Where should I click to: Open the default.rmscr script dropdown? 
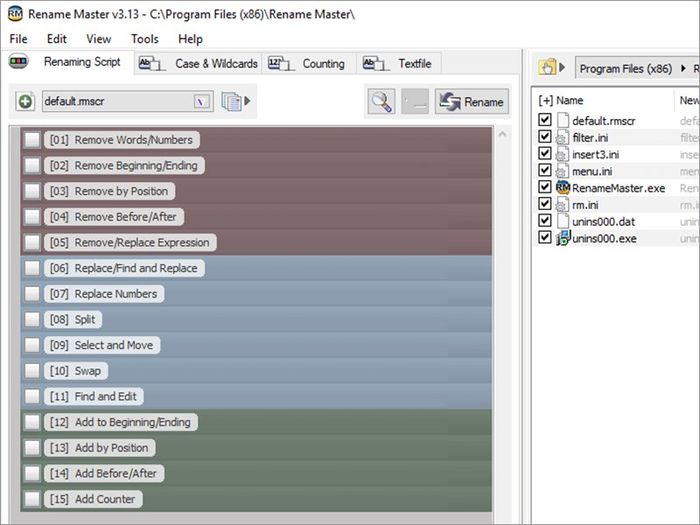coord(201,102)
